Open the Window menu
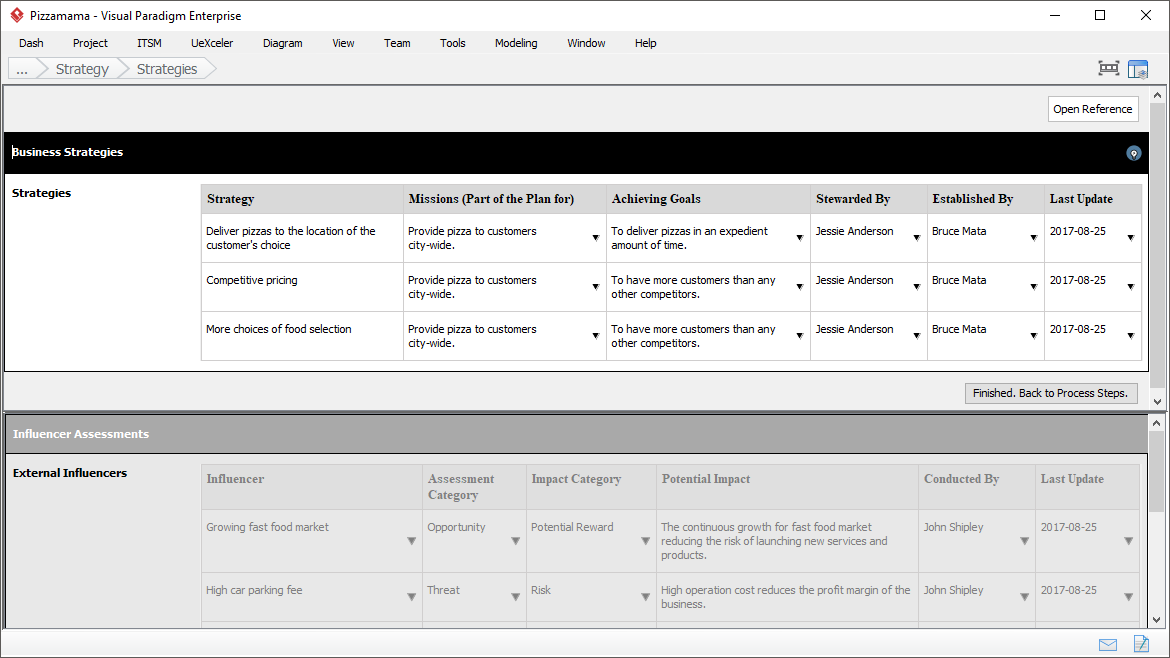The height and width of the screenshot is (658, 1170). click(586, 43)
